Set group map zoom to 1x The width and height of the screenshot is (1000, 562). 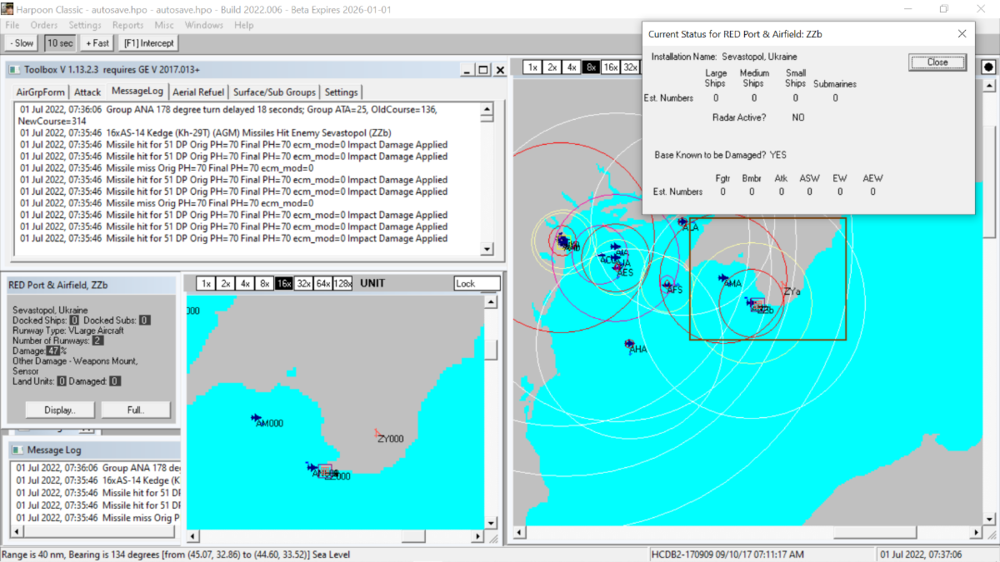pyautogui.click(x=533, y=67)
